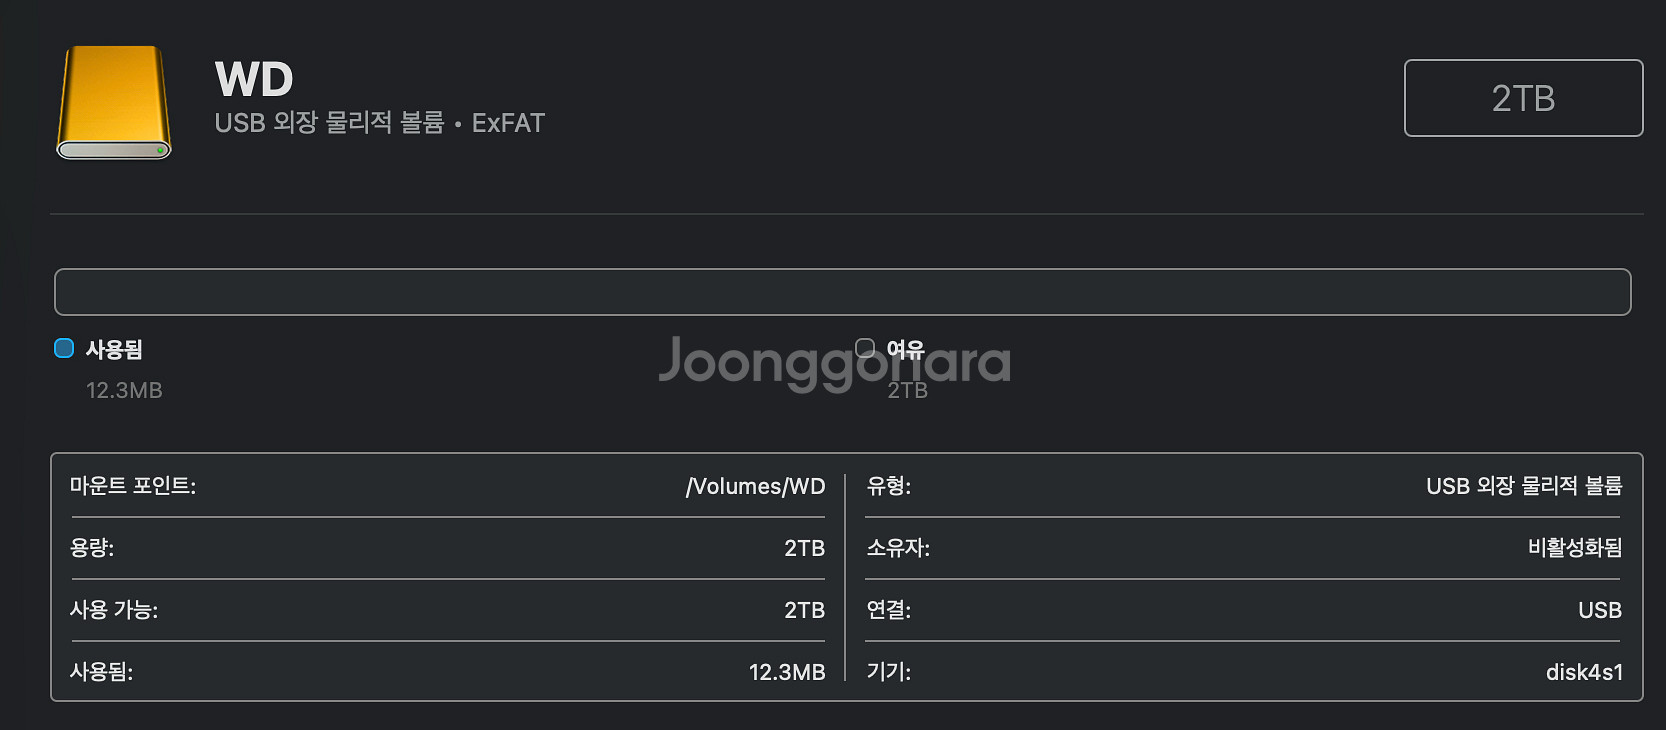Screen dimensions: 1666x730
Task: Click the Owners (소유자) disabled value
Action: [1575, 548]
